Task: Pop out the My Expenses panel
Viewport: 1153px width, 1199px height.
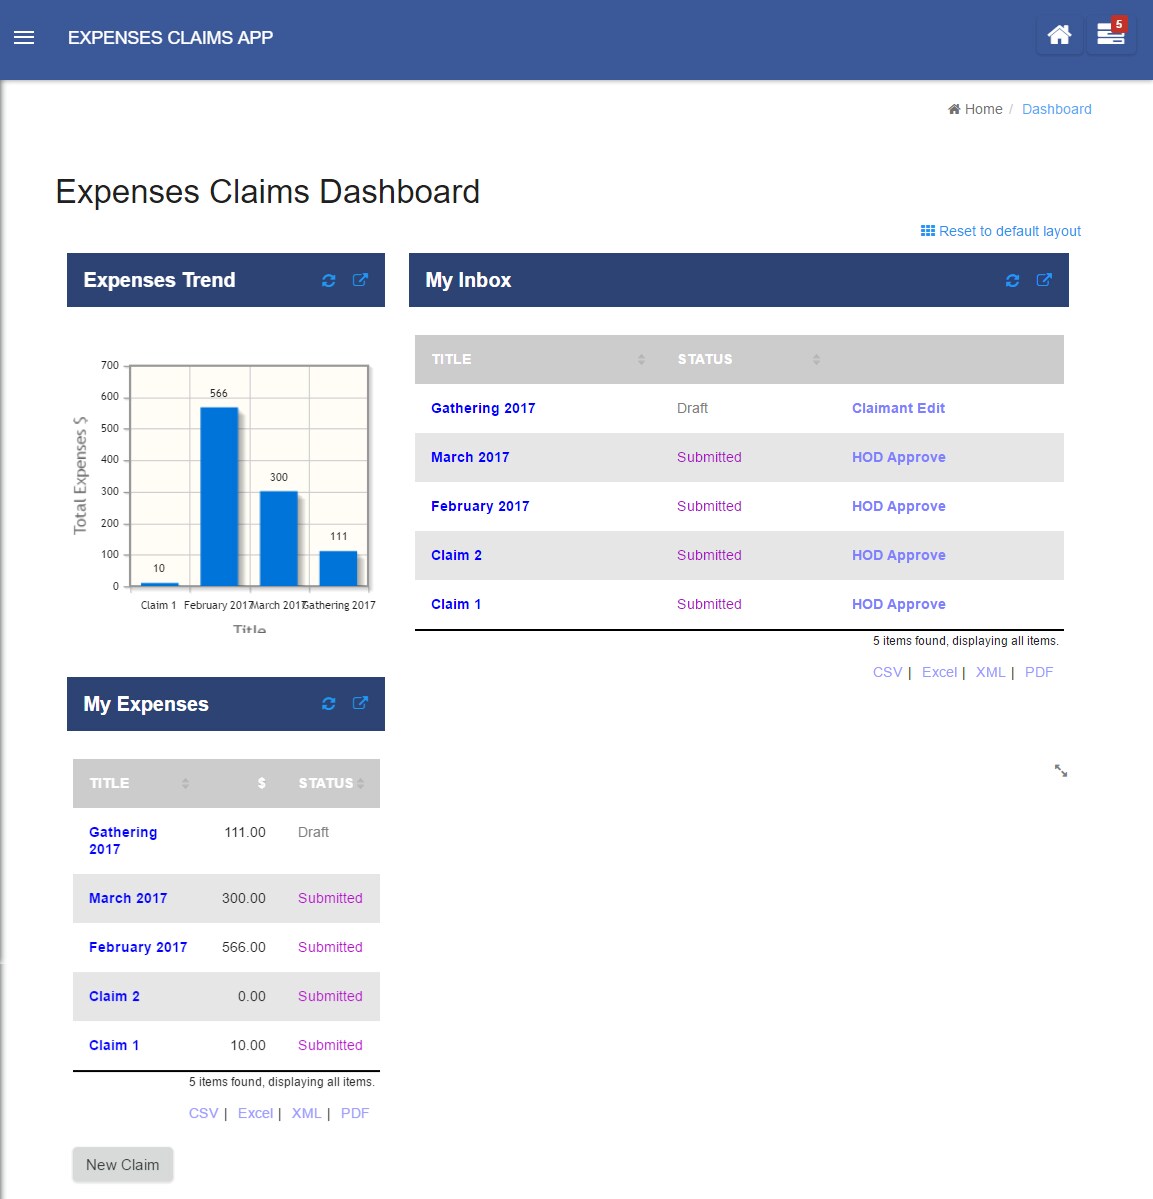Action: pos(360,703)
